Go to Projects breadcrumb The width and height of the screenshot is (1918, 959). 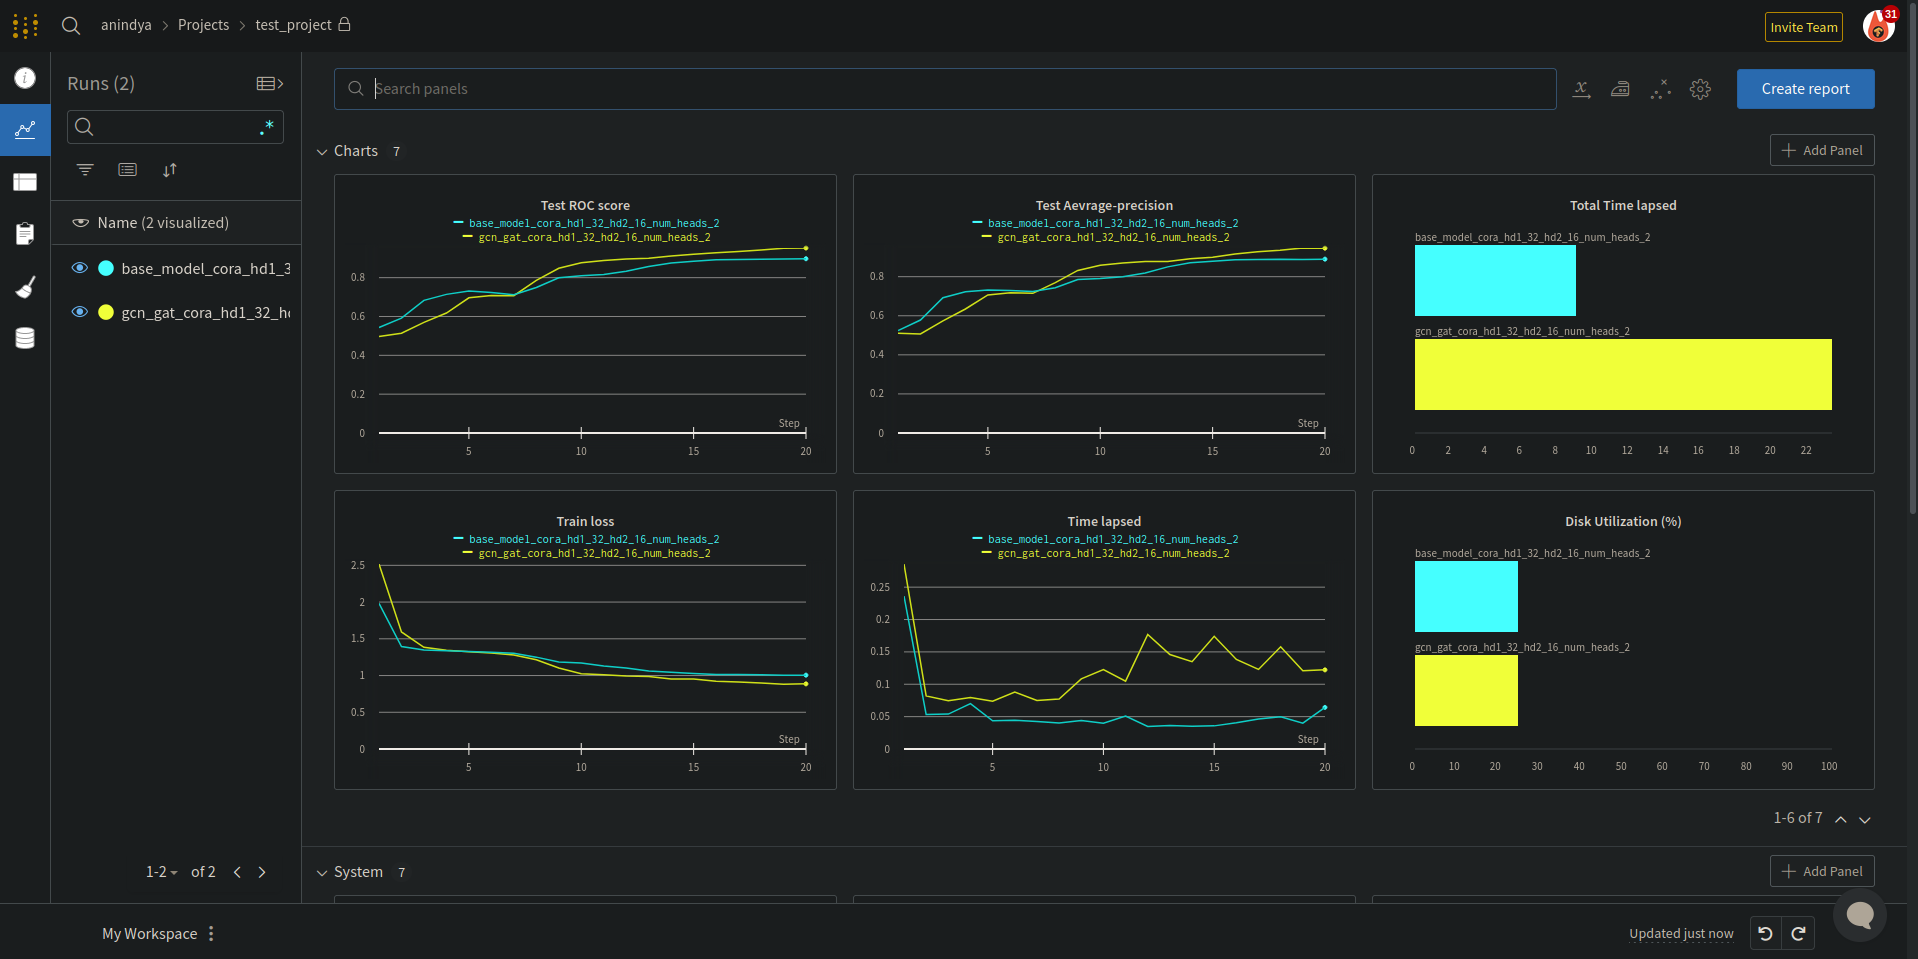203,25
